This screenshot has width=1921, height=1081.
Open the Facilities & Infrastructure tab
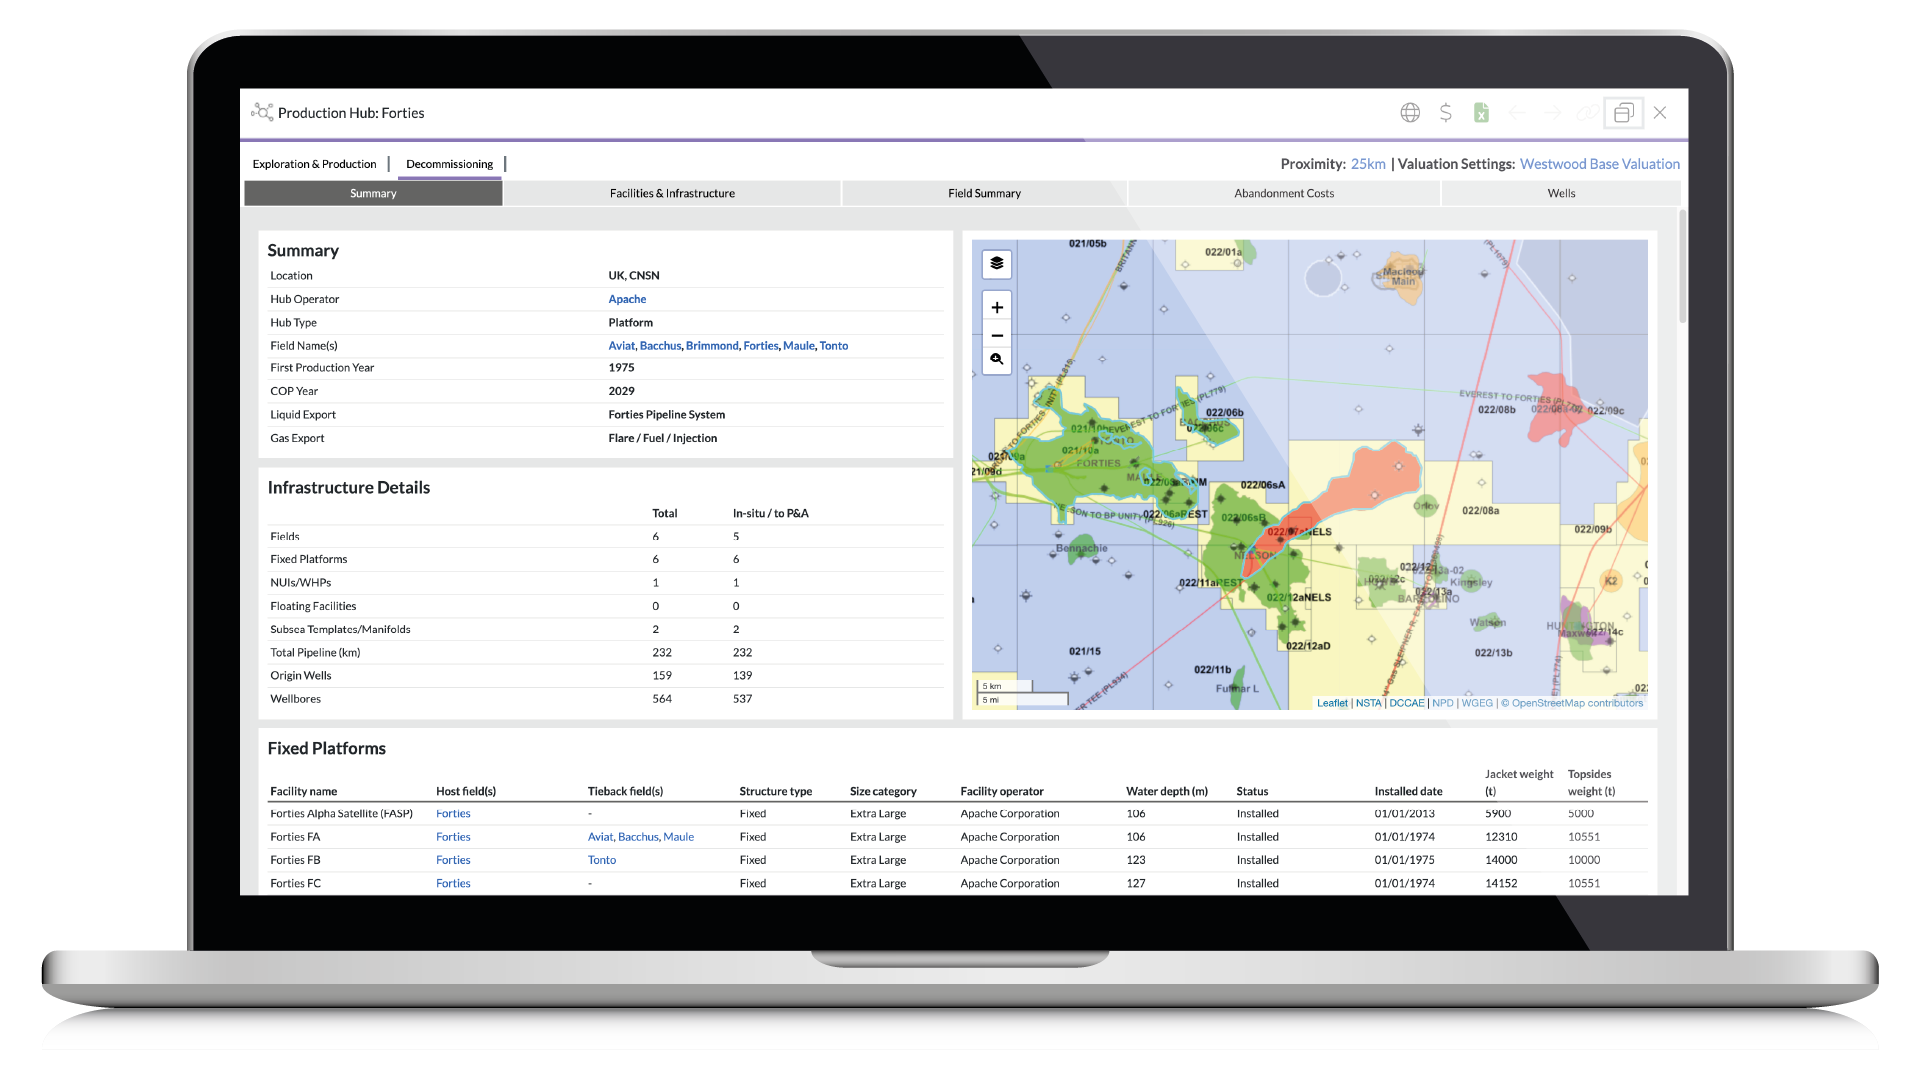point(672,194)
